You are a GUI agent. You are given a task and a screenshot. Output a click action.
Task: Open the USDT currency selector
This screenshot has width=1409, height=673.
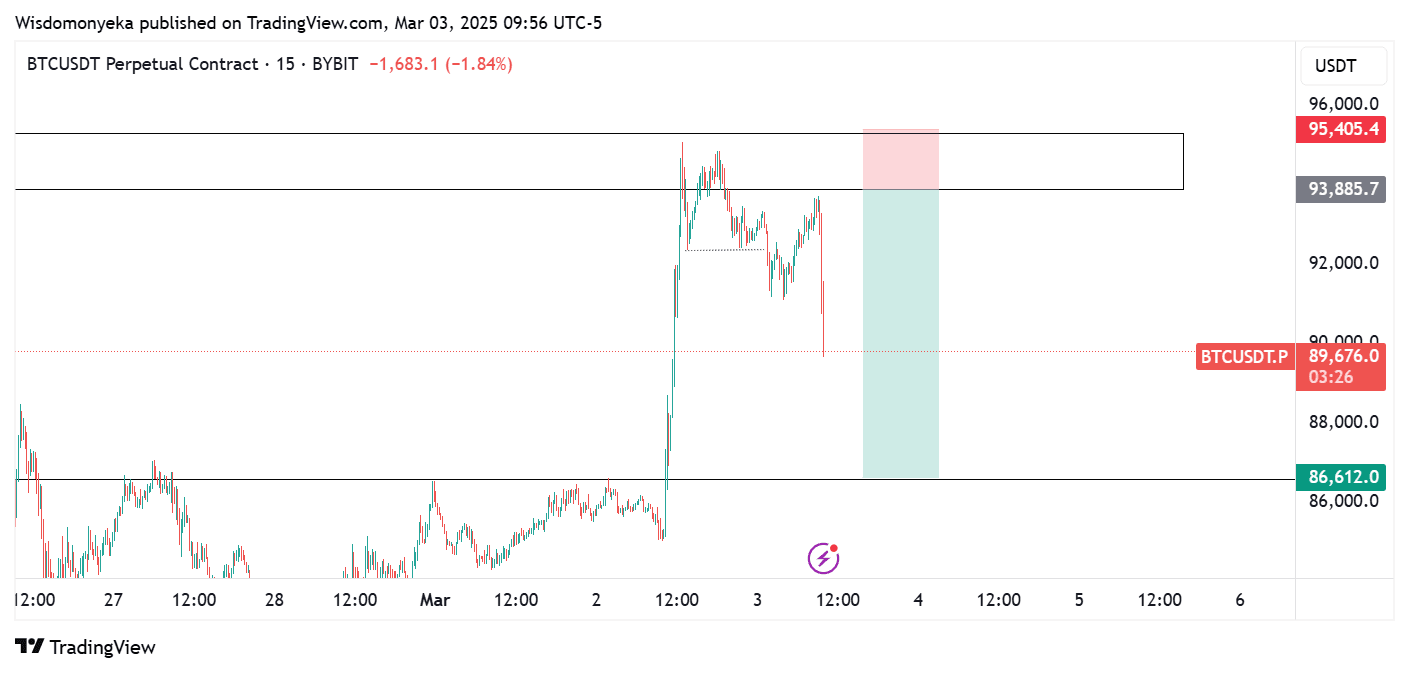click(x=1336, y=66)
